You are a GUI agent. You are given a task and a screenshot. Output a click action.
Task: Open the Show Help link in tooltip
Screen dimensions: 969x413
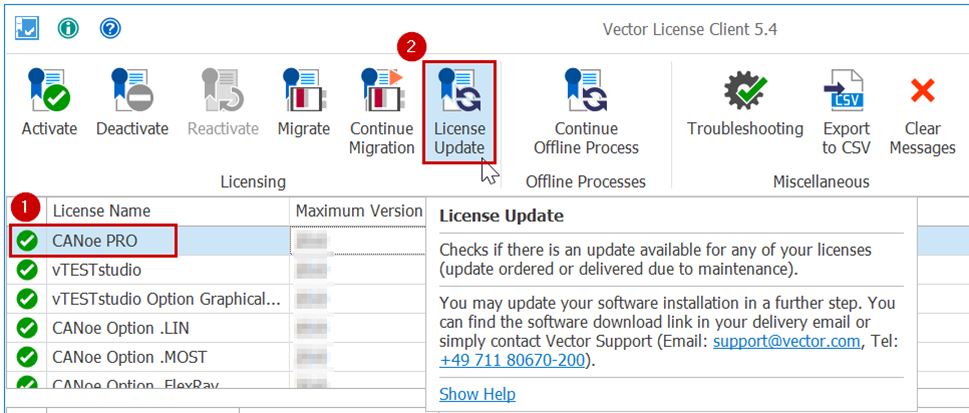click(x=477, y=394)
